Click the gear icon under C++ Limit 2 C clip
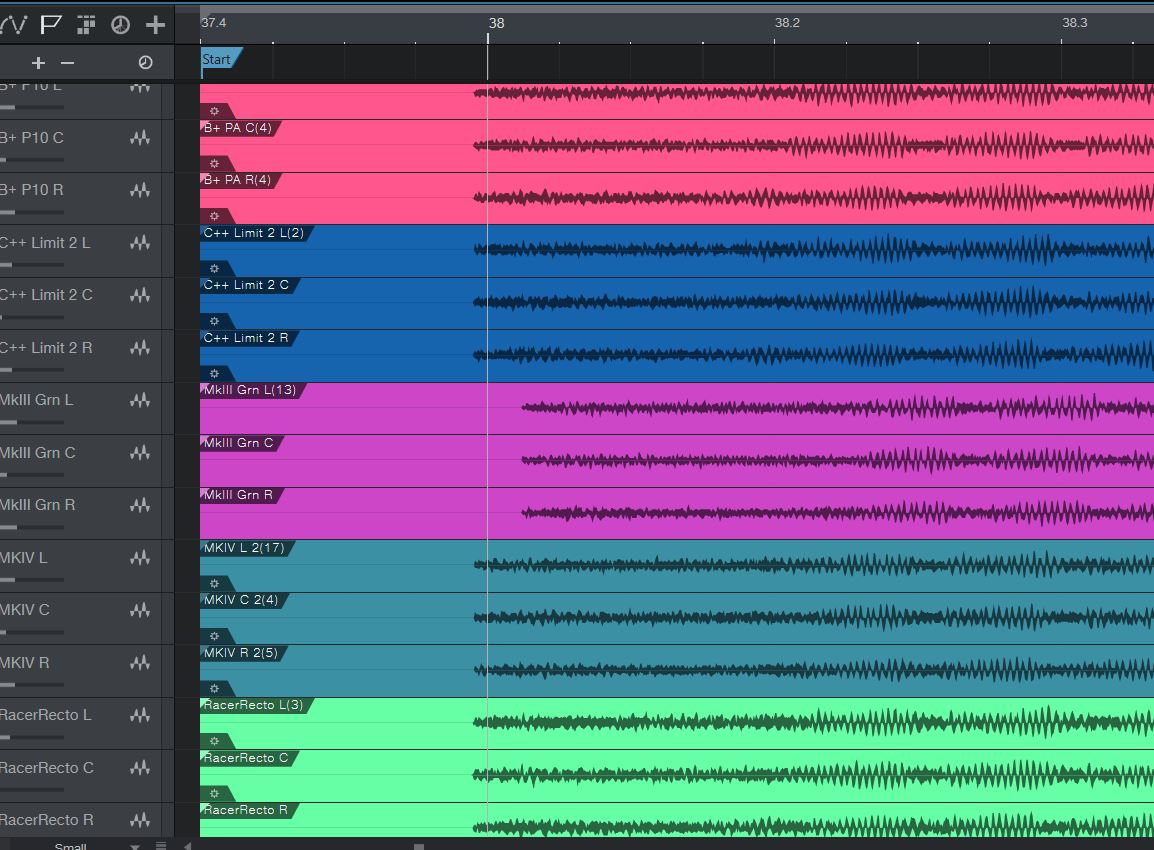This screenshot has height=850, width=1154. click(x=214, y=321)
